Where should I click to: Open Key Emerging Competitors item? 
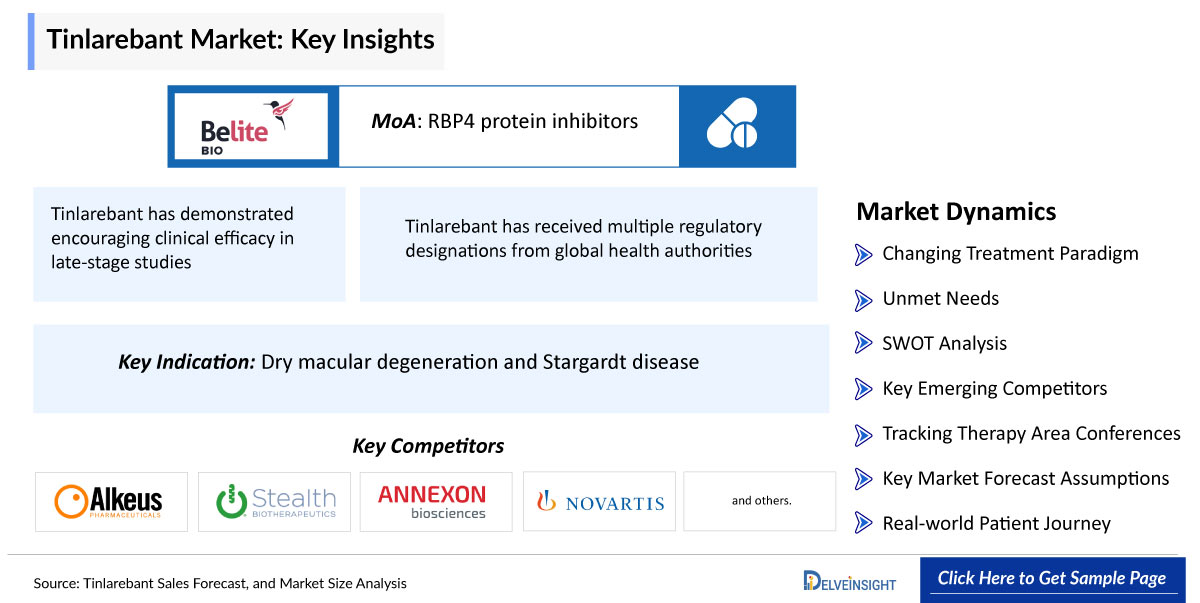994,388
